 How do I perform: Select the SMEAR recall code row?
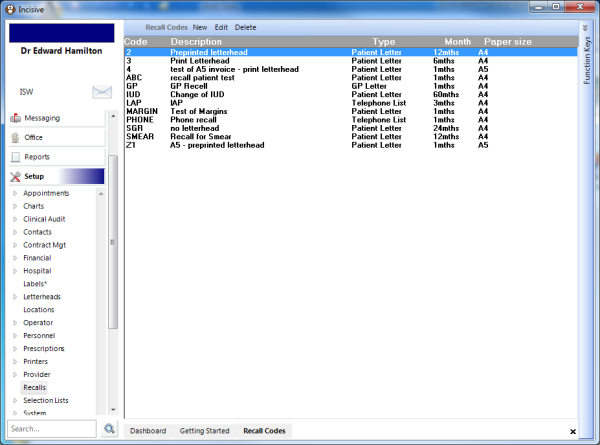point(351,137)
